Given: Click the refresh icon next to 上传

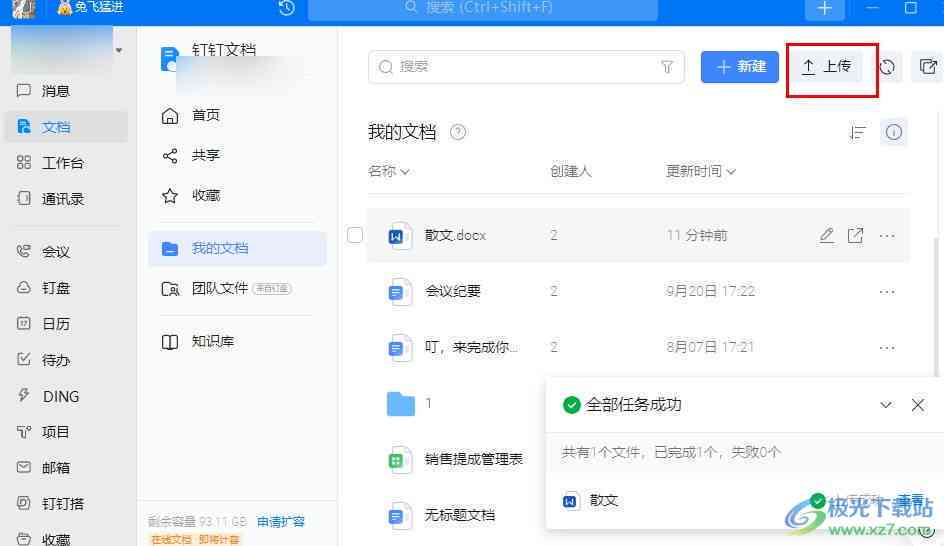Looking at the screenshot, I should 887,67.
